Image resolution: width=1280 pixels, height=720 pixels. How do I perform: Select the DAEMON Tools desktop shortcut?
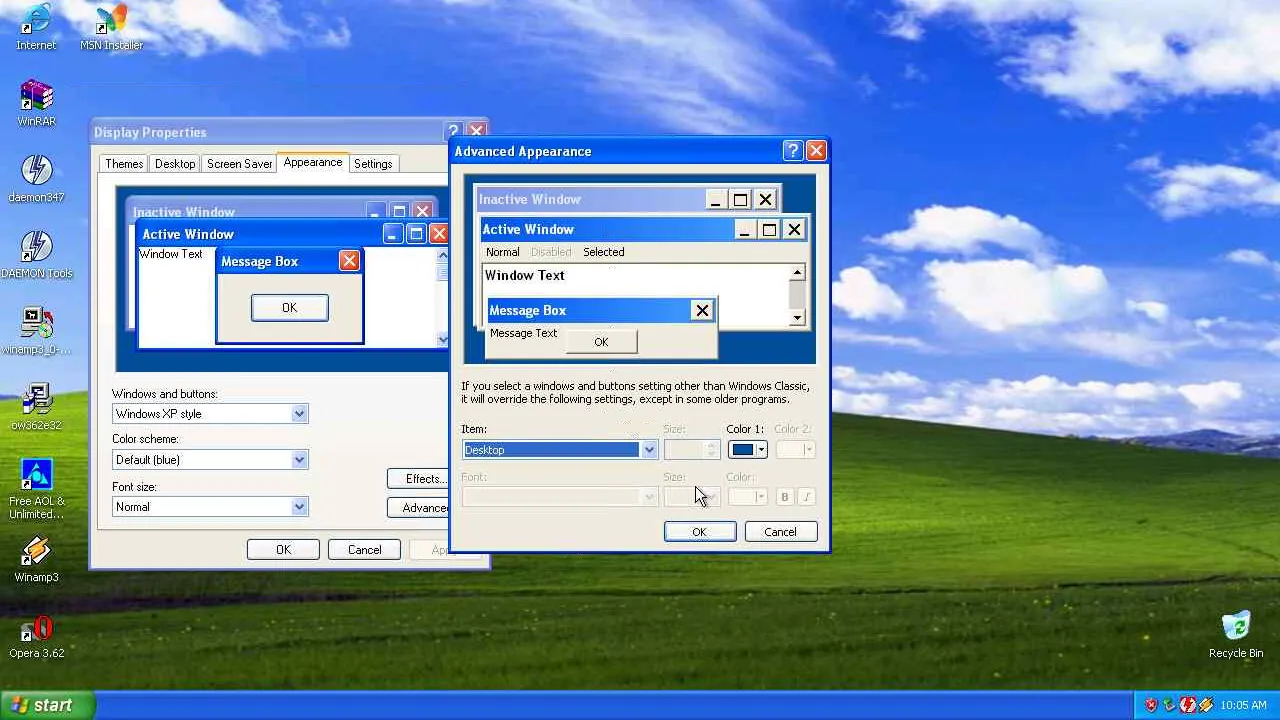click(x=36, y=255)
